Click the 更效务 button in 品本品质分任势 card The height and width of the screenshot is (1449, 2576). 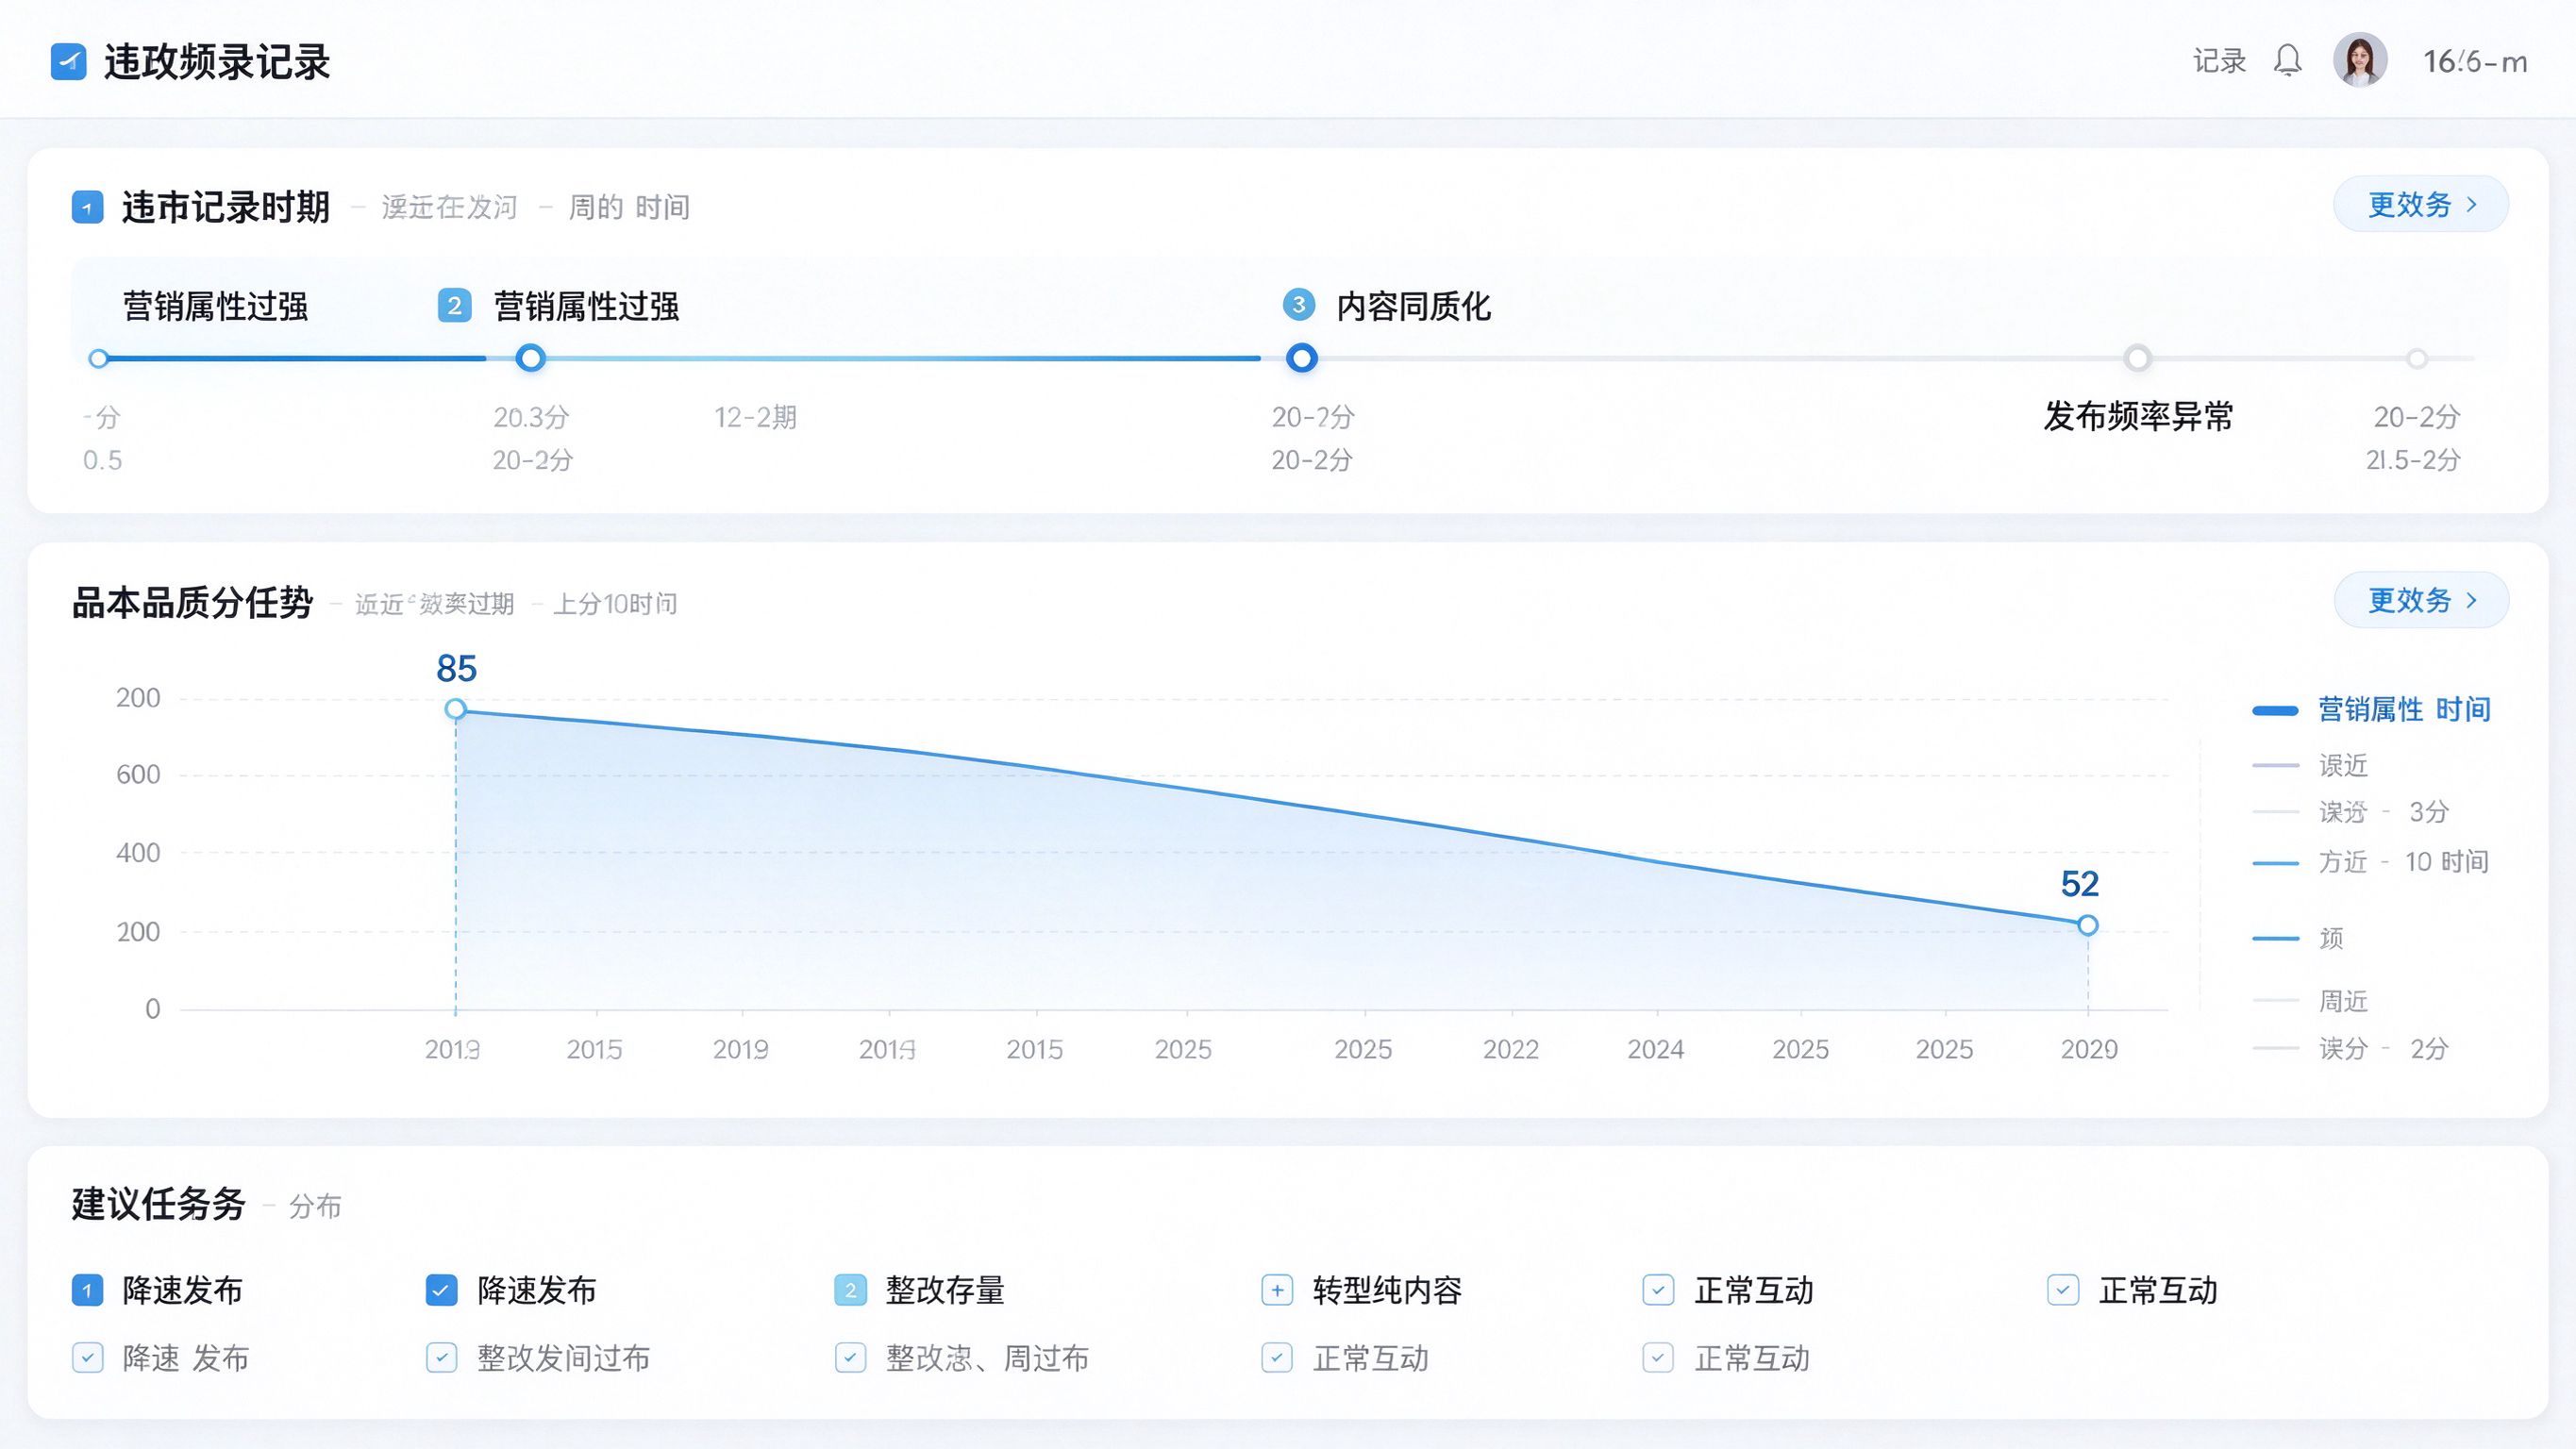[x=2421, y=600]
